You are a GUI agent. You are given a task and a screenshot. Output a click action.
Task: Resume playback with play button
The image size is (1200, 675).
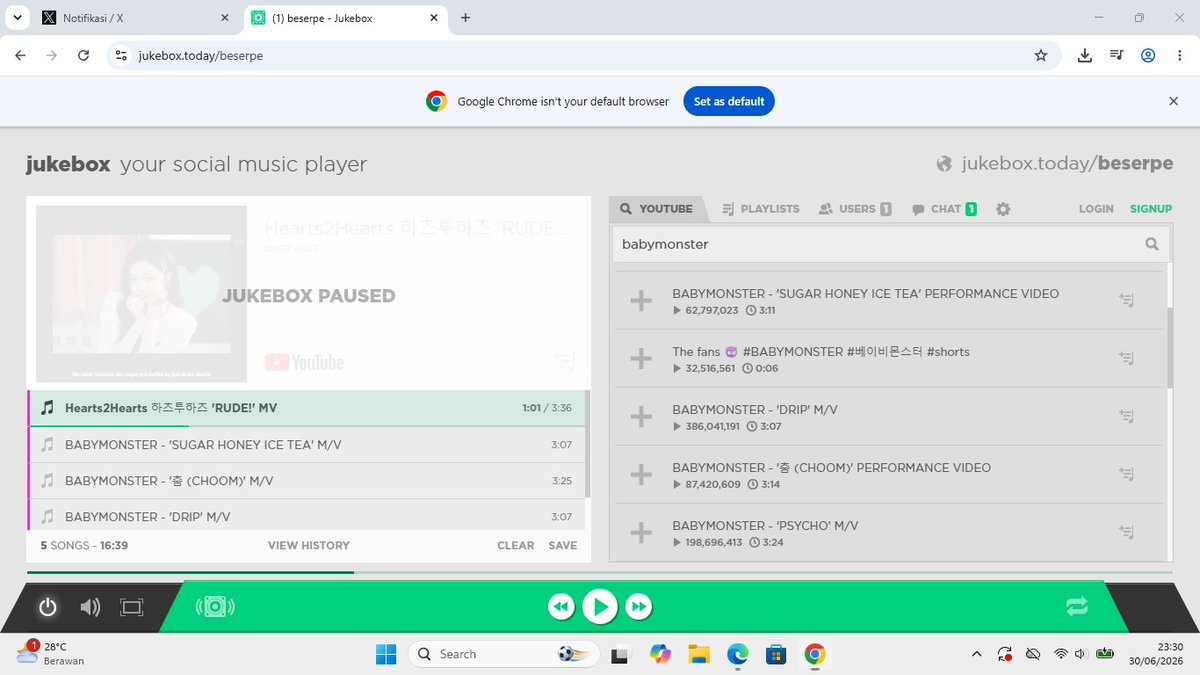[x=600, y=606]
